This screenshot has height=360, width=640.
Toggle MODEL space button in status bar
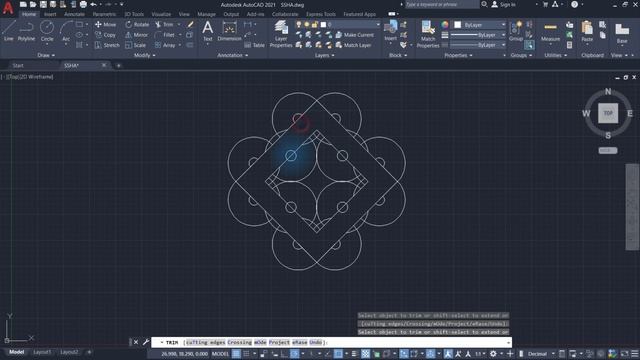(x=220, y=354)
